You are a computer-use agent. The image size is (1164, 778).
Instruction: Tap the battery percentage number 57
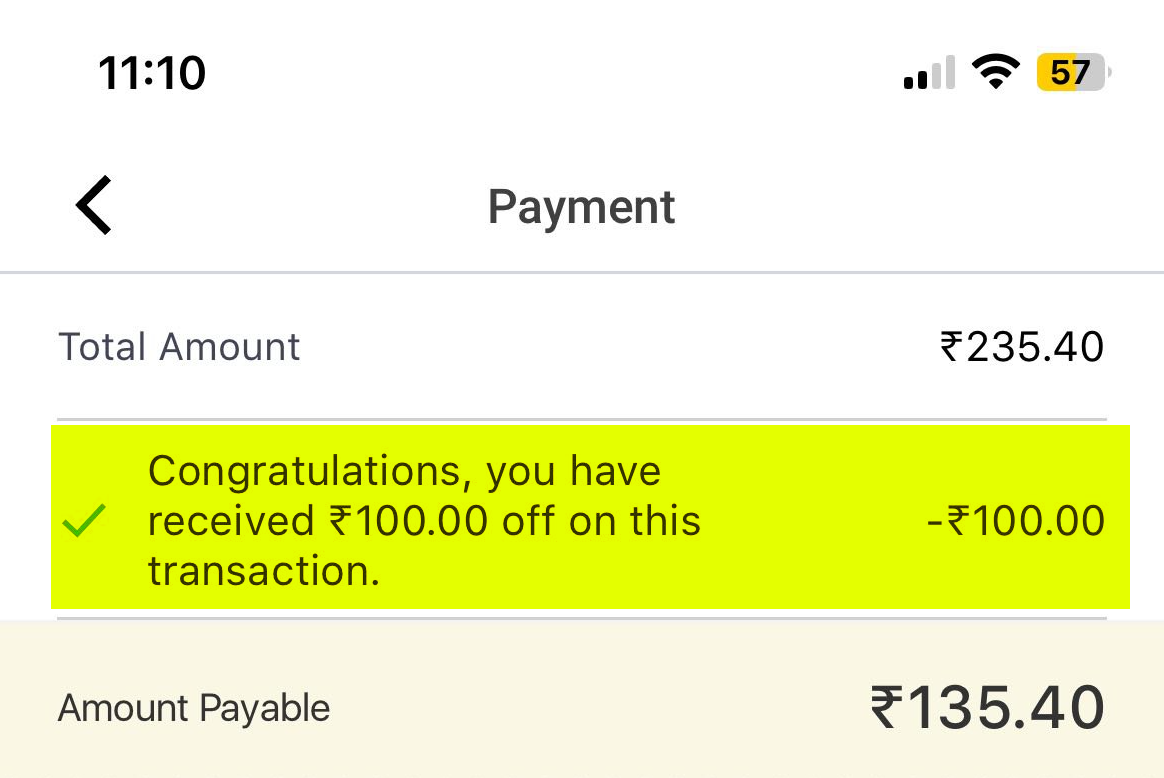[1069, 73]
